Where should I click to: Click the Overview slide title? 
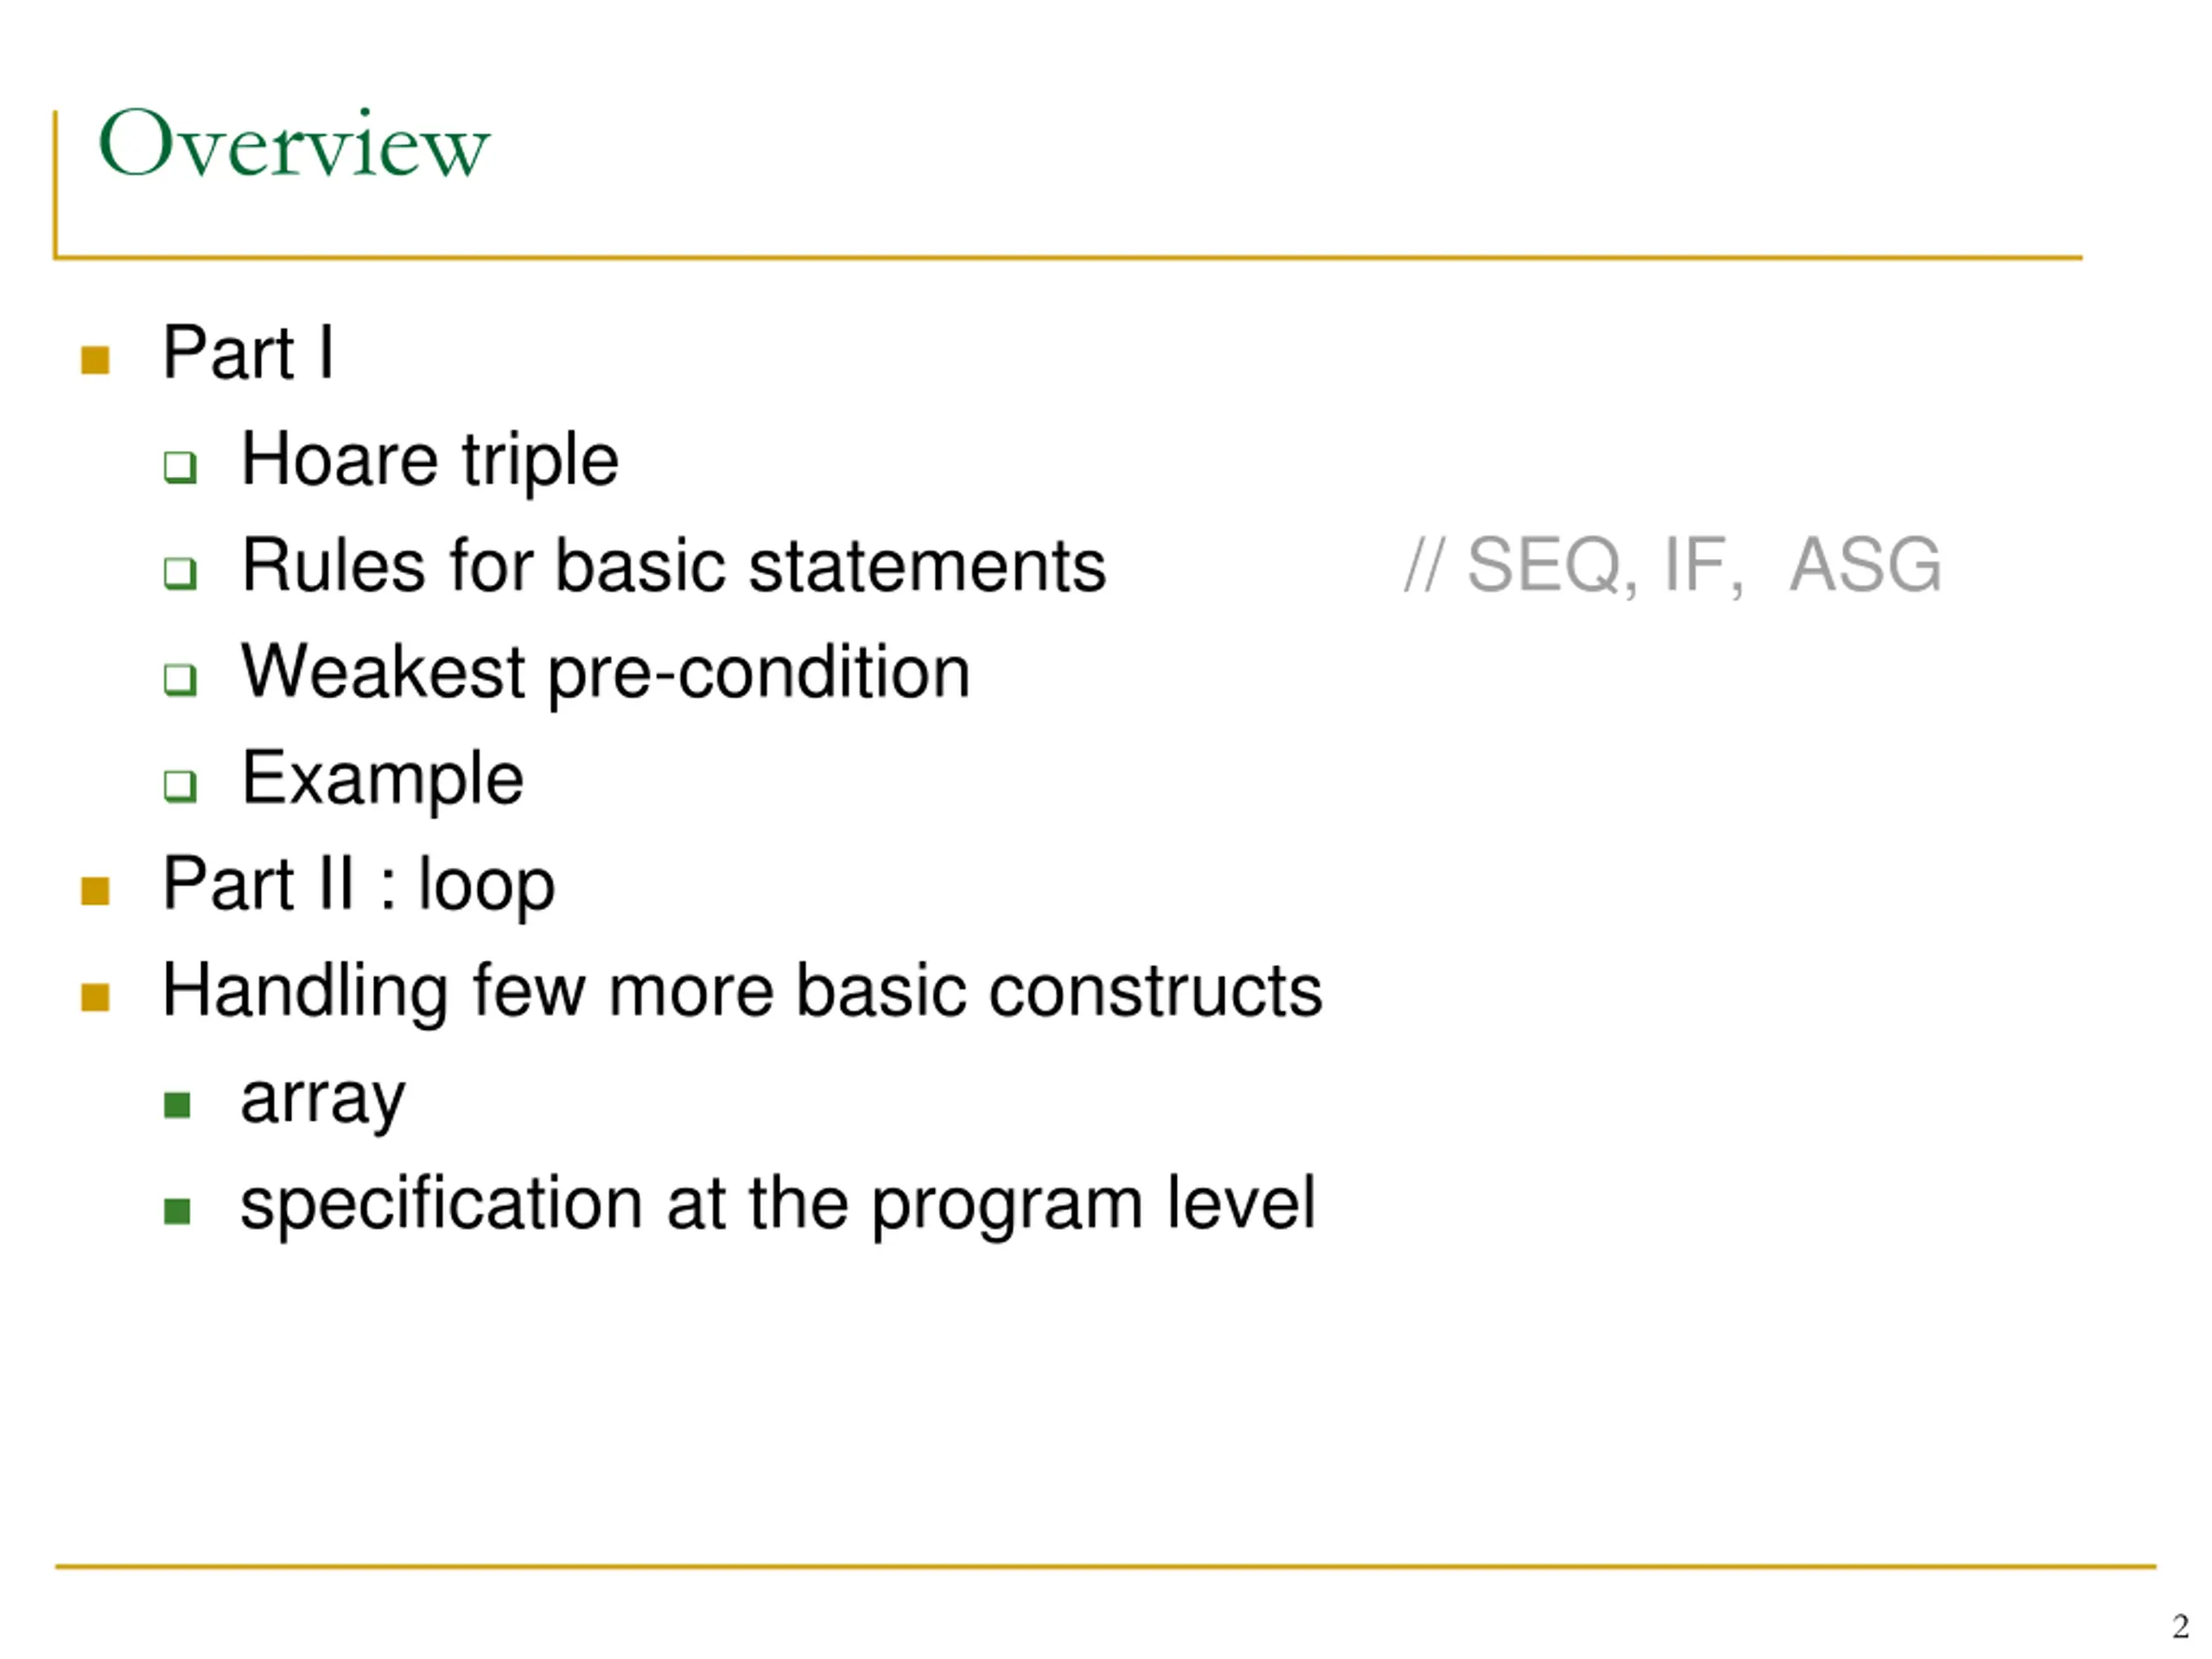293,144
